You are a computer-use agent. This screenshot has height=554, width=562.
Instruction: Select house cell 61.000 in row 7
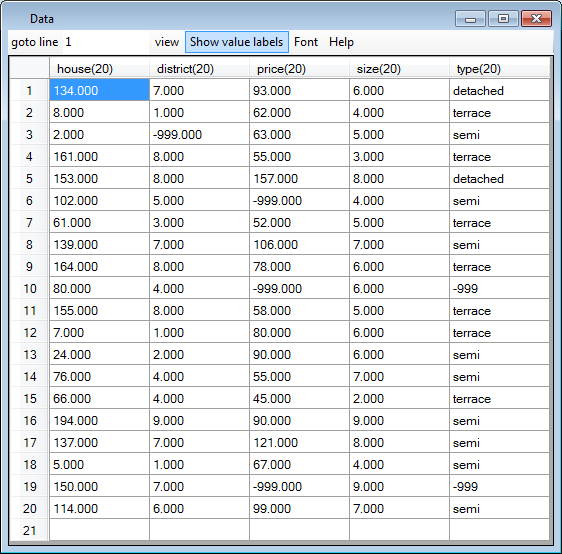coord(99,222)
